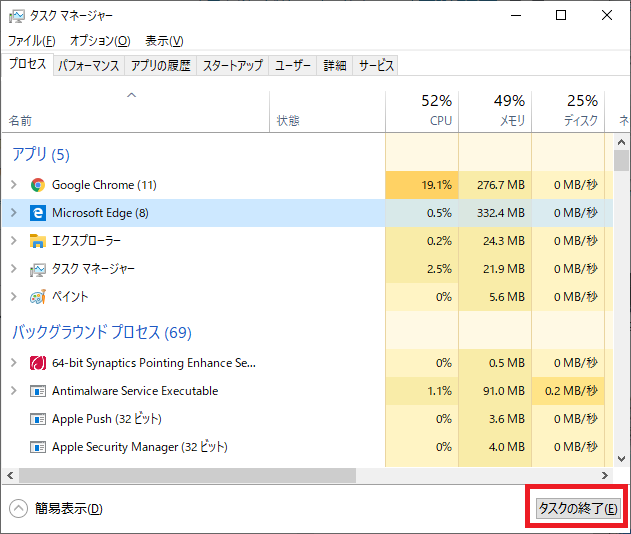Click the タスクの終了(E) button
Viewport: 631px width, 534px height.
(x=577, y=509)
